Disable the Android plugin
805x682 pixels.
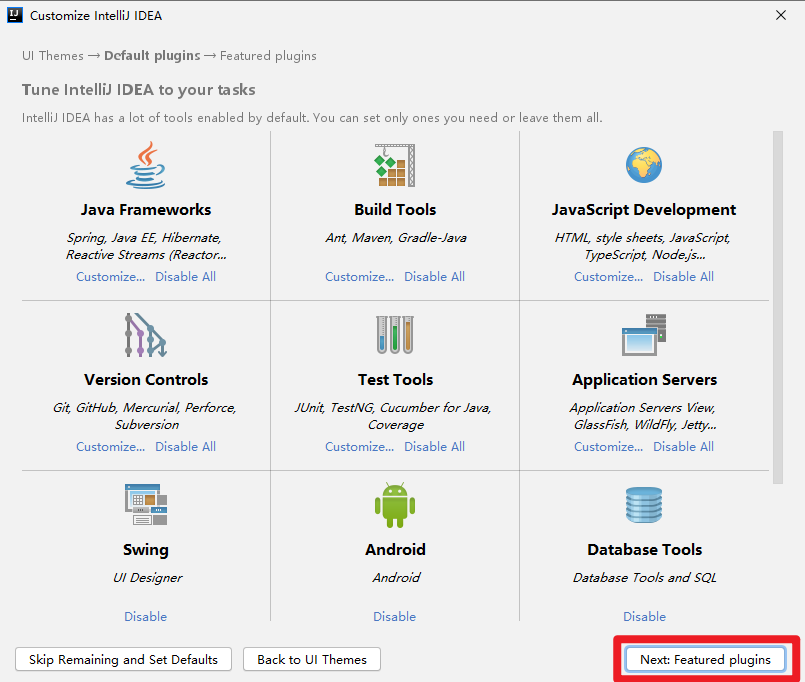click(x=395, y=616)
